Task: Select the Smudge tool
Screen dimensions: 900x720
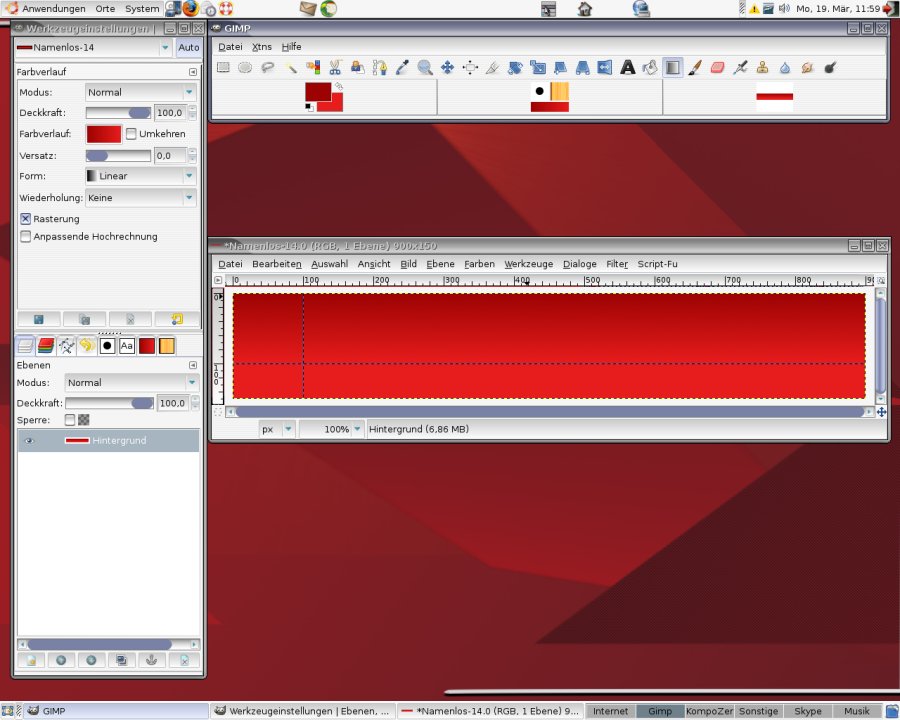Action: tap(808, 68)
